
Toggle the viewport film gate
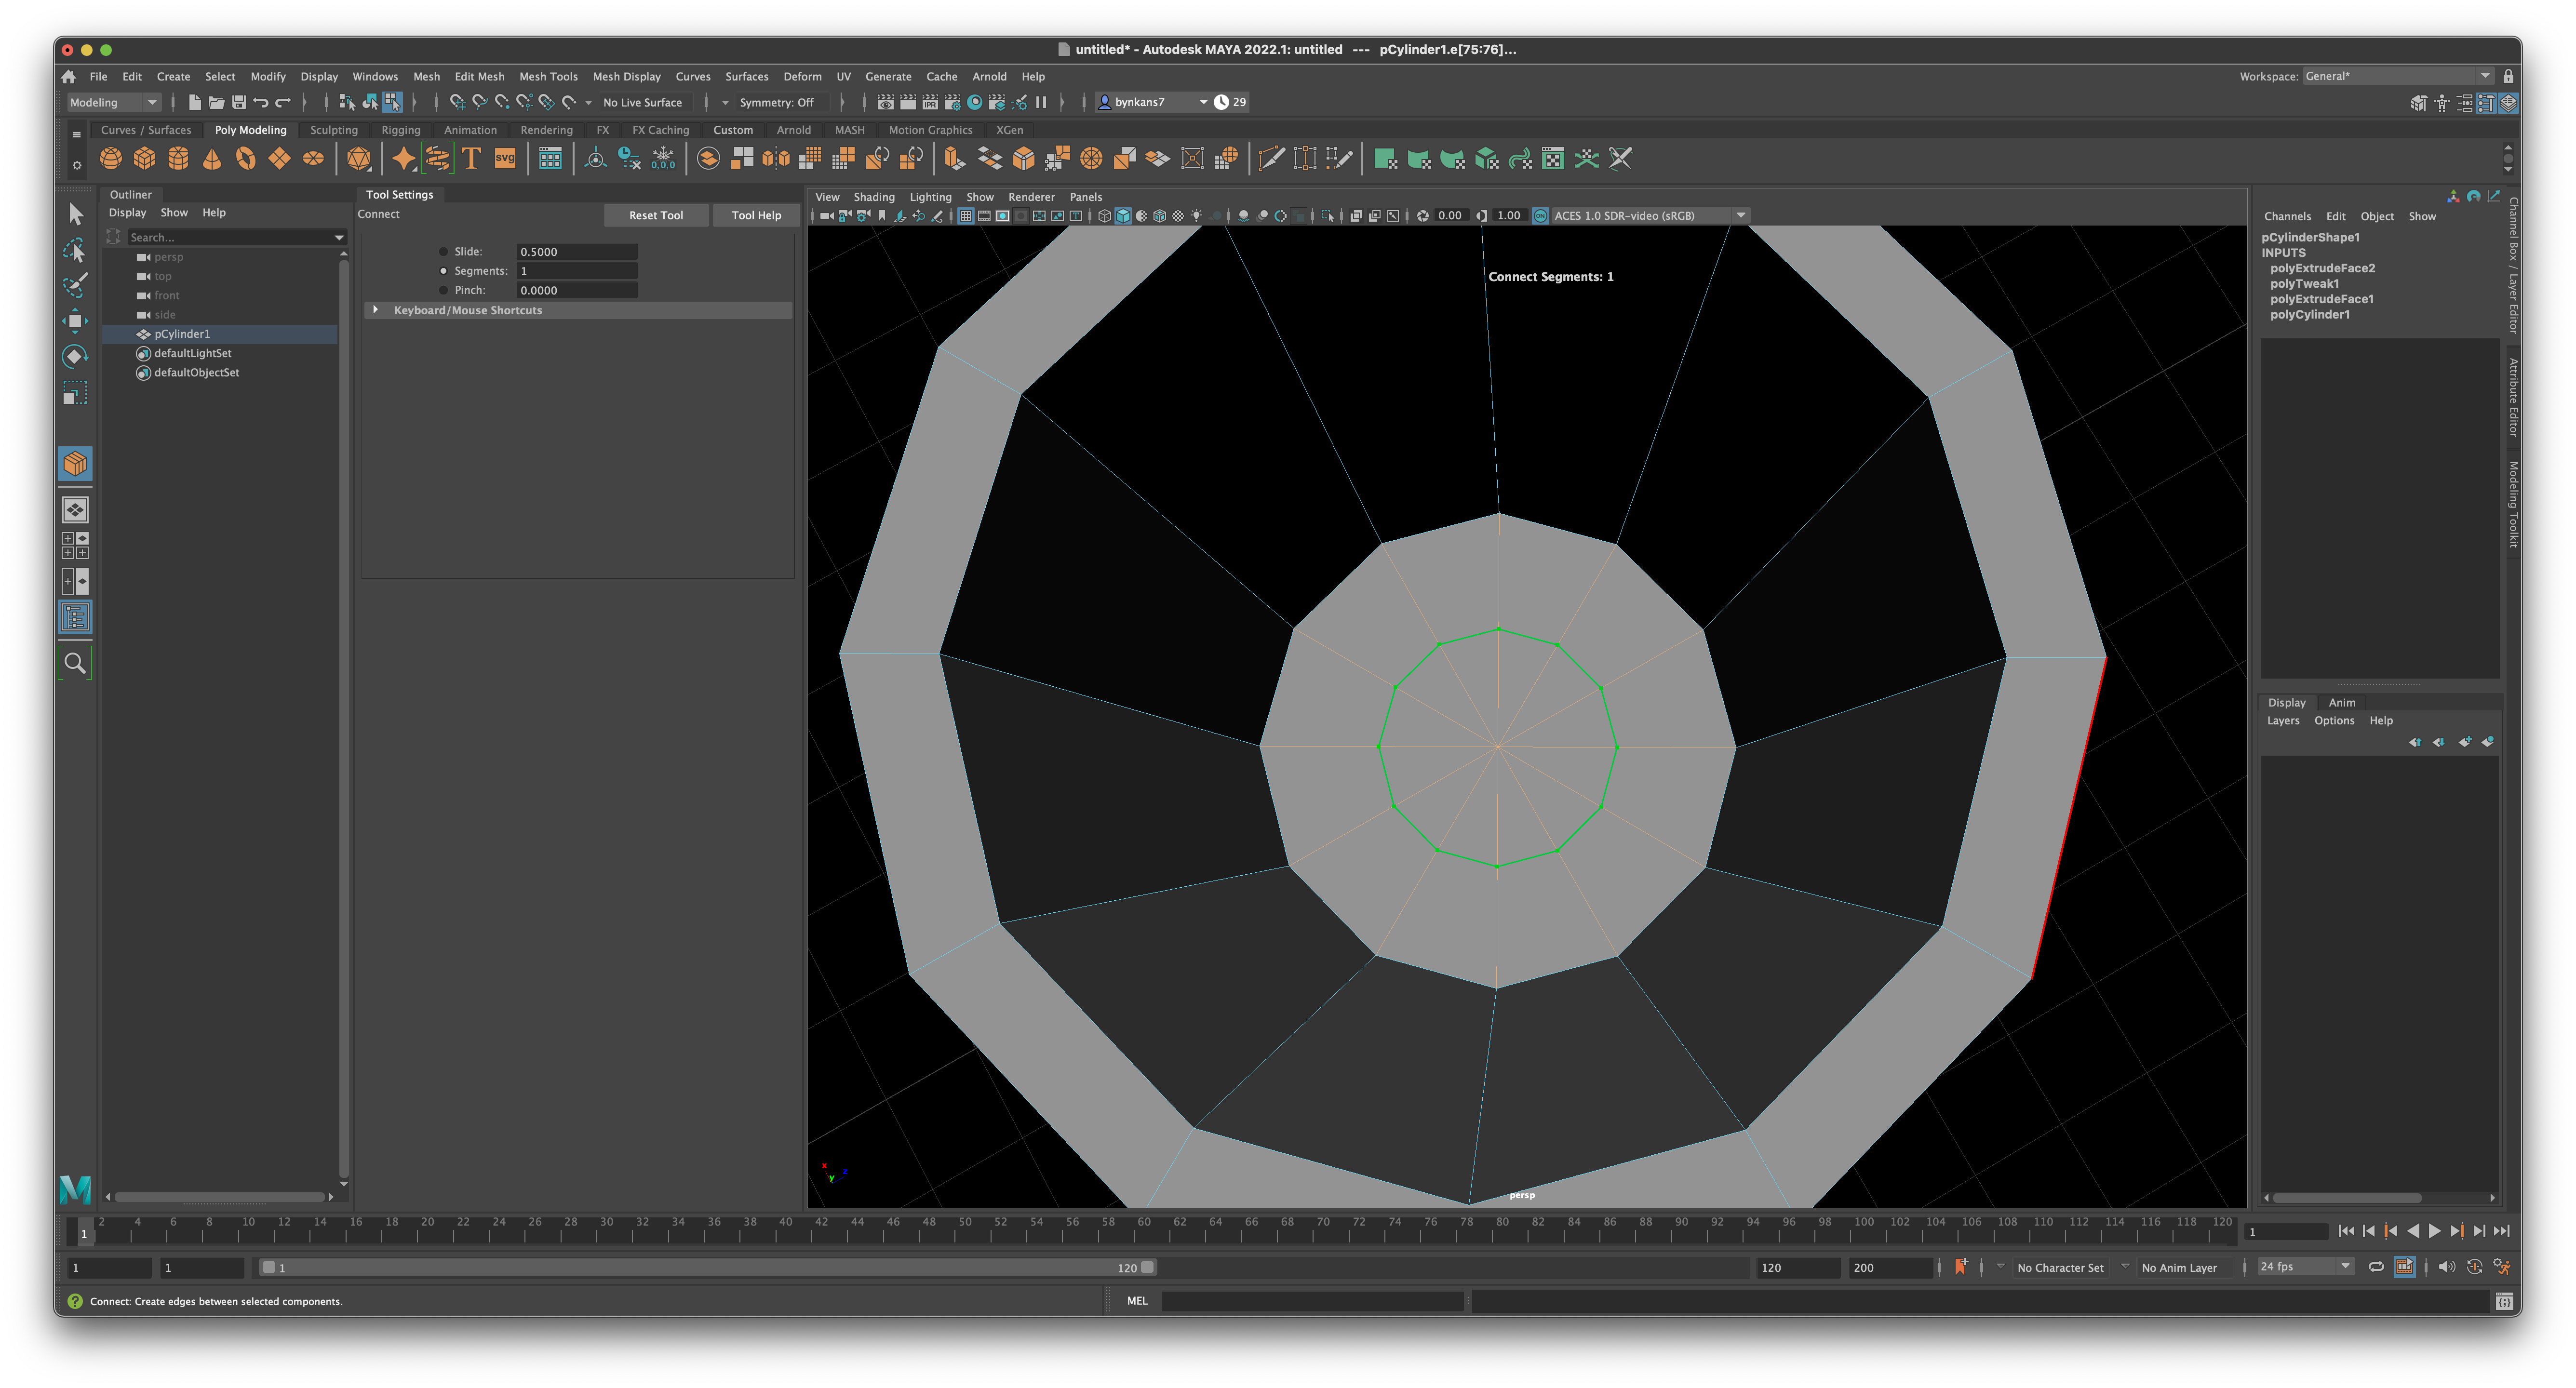pos(985,216)
